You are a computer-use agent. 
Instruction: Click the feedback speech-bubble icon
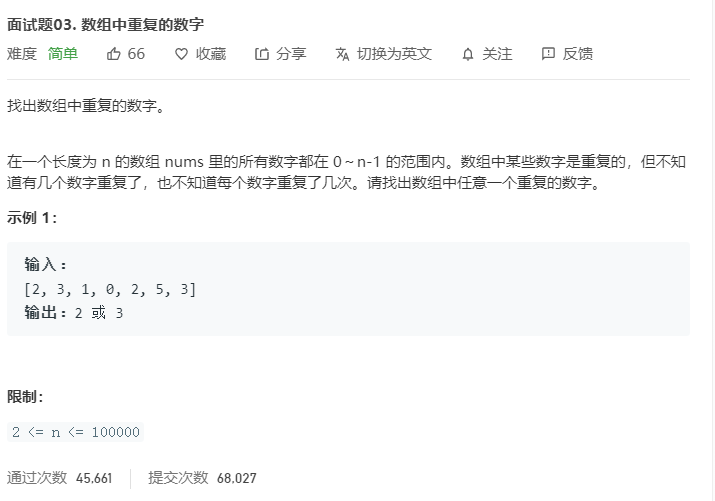[x=548, y=54]
